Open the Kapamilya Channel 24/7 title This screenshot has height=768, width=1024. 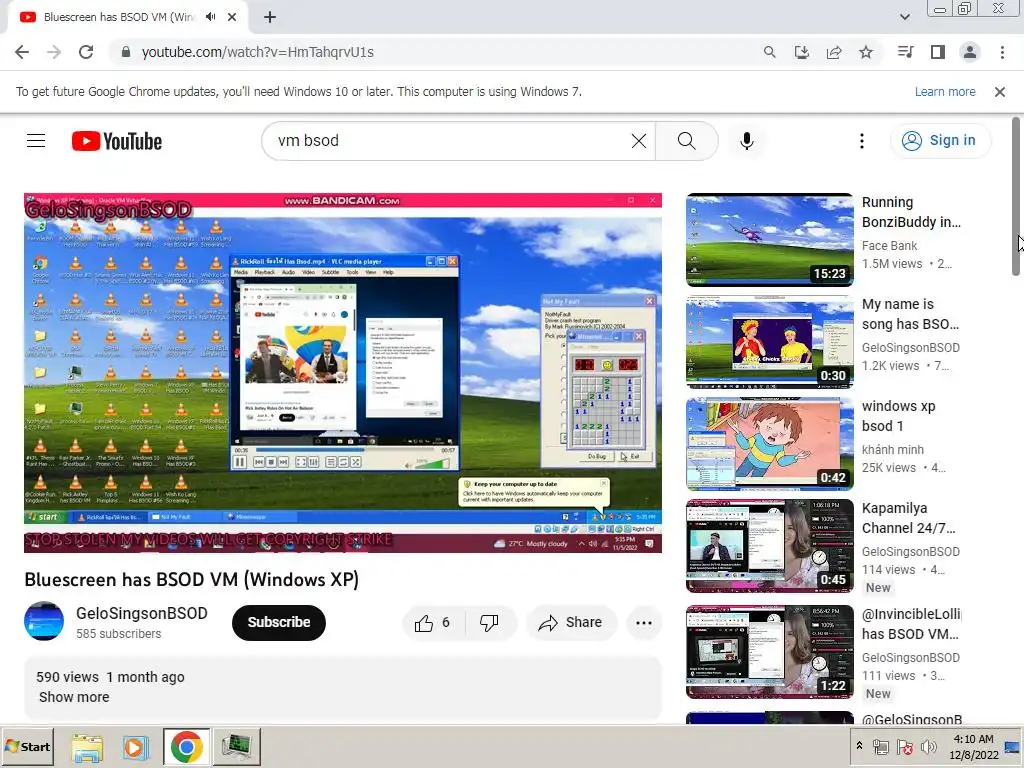tap(908, 518)
